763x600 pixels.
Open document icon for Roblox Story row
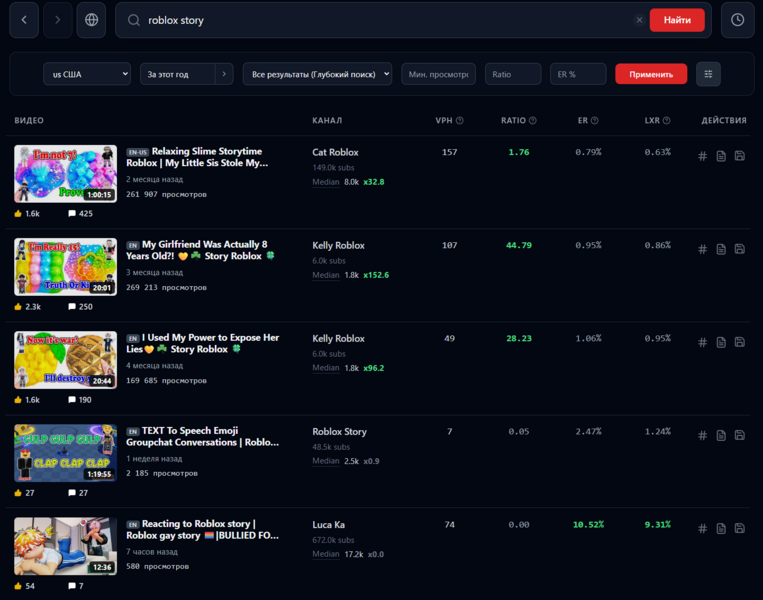coord(721,435)
